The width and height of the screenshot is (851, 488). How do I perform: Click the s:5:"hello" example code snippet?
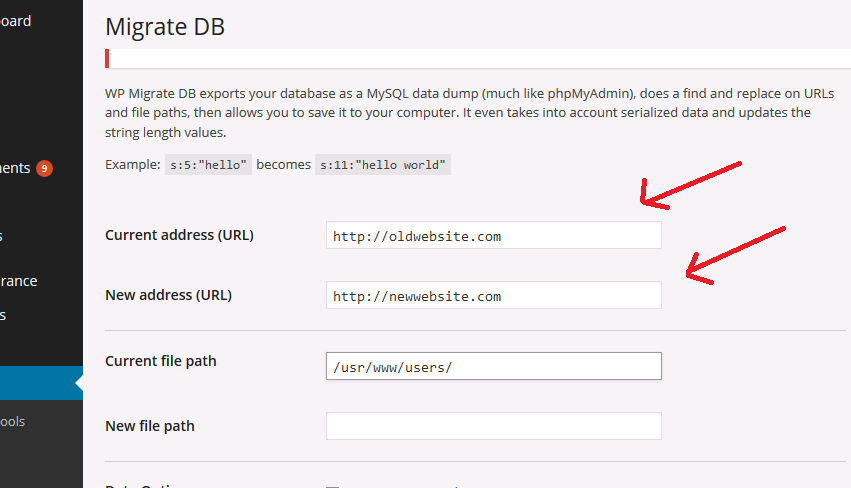tap(208, 164)
